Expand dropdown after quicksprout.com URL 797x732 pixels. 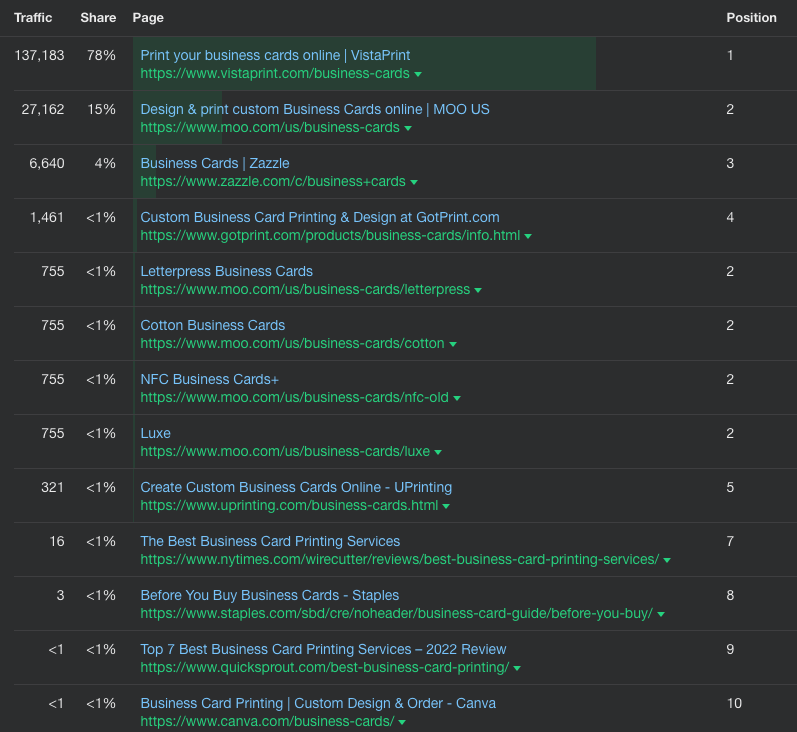click(x=517, y=668)
